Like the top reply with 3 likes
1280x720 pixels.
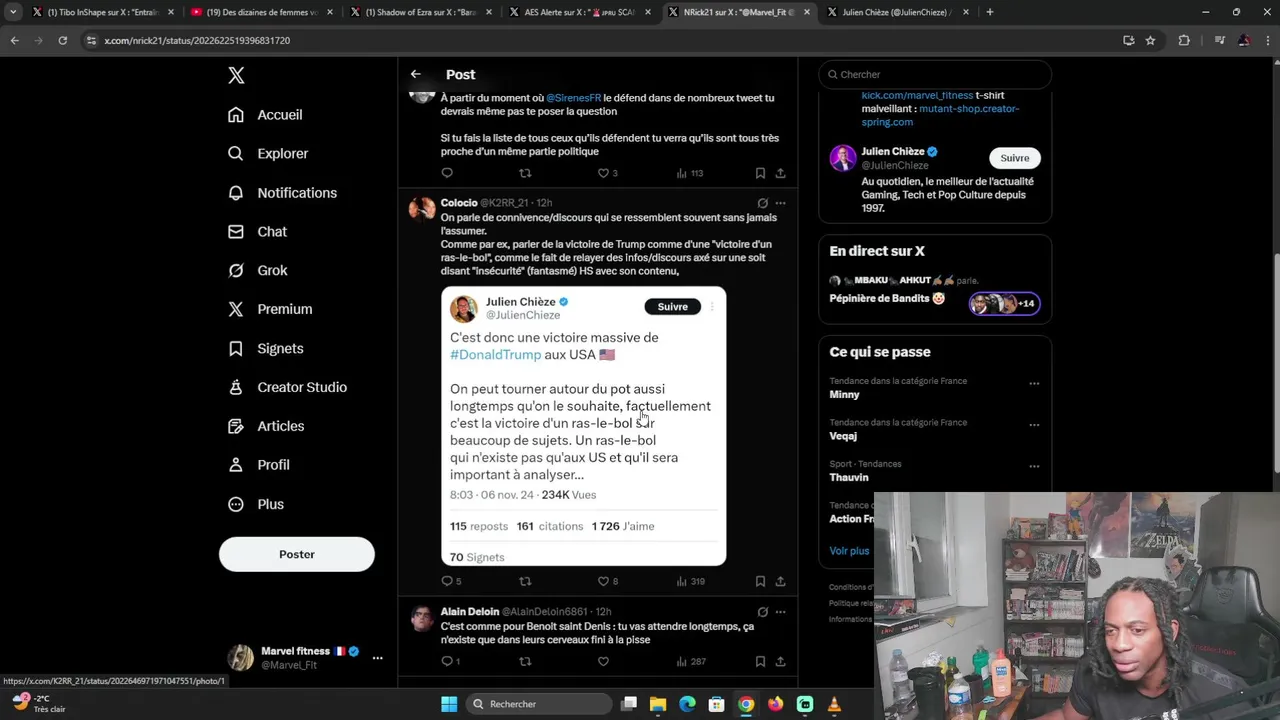tap(603, 173)
